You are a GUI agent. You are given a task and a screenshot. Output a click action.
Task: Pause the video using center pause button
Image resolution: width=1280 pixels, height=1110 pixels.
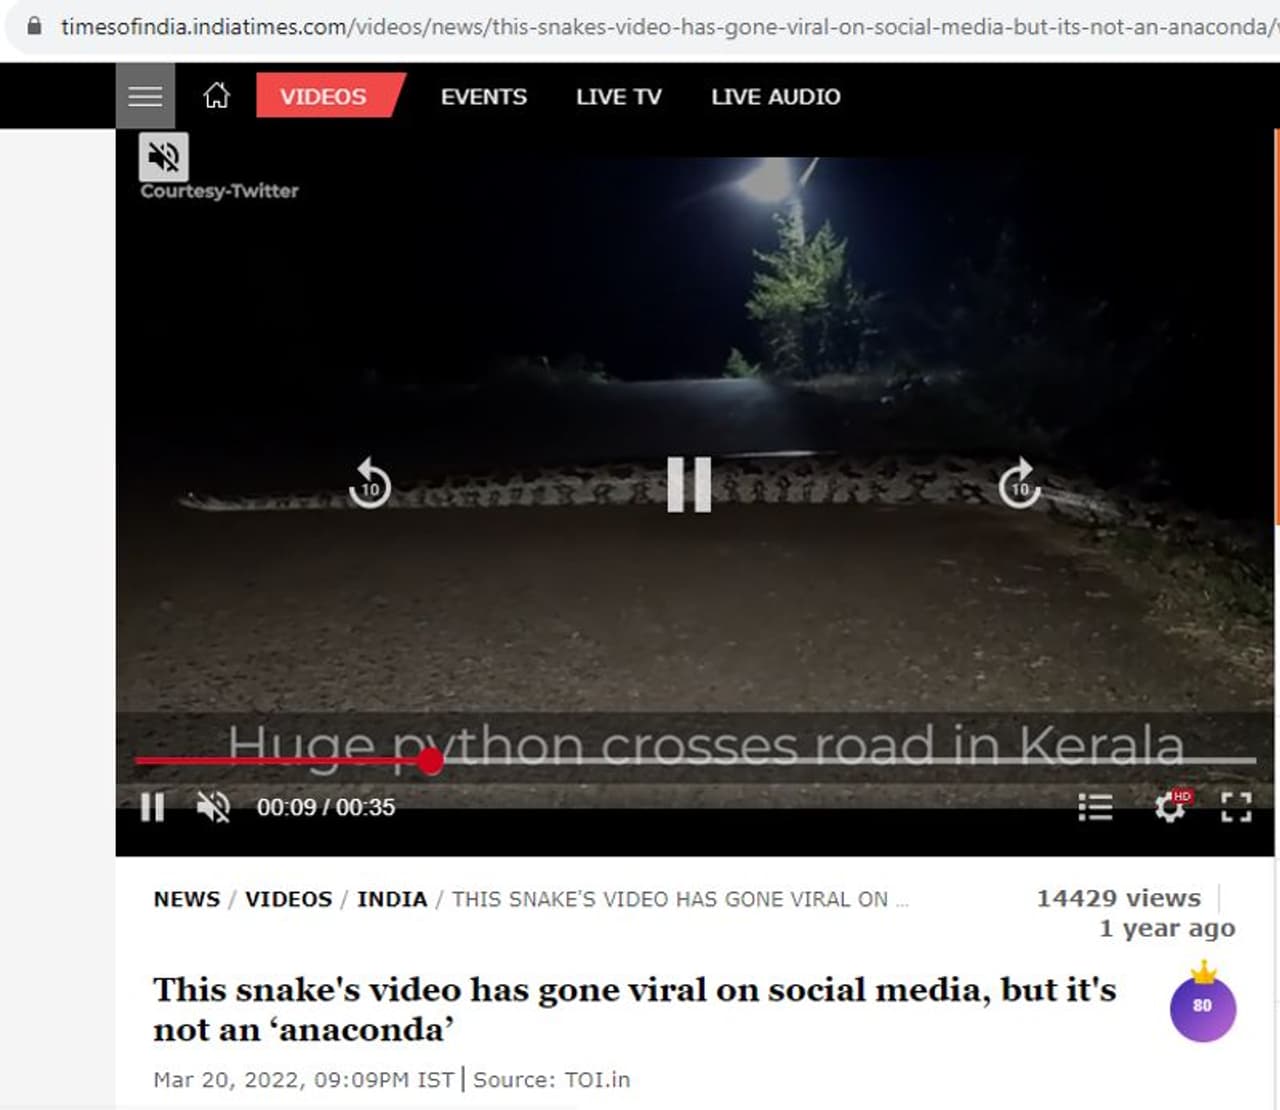pos(689,484)
